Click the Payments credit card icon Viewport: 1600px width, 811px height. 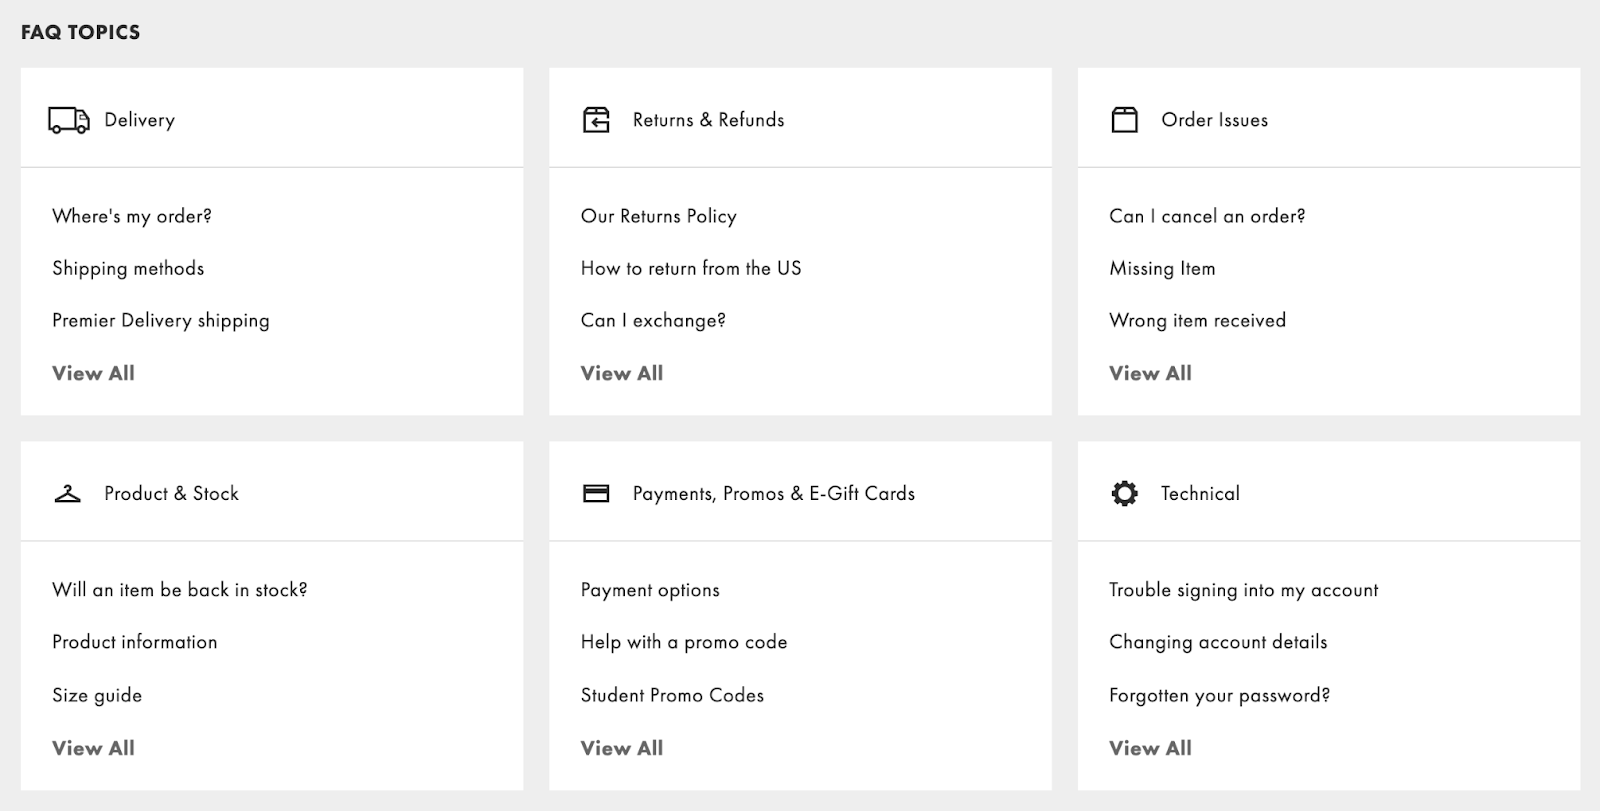(x=596, y=494)
